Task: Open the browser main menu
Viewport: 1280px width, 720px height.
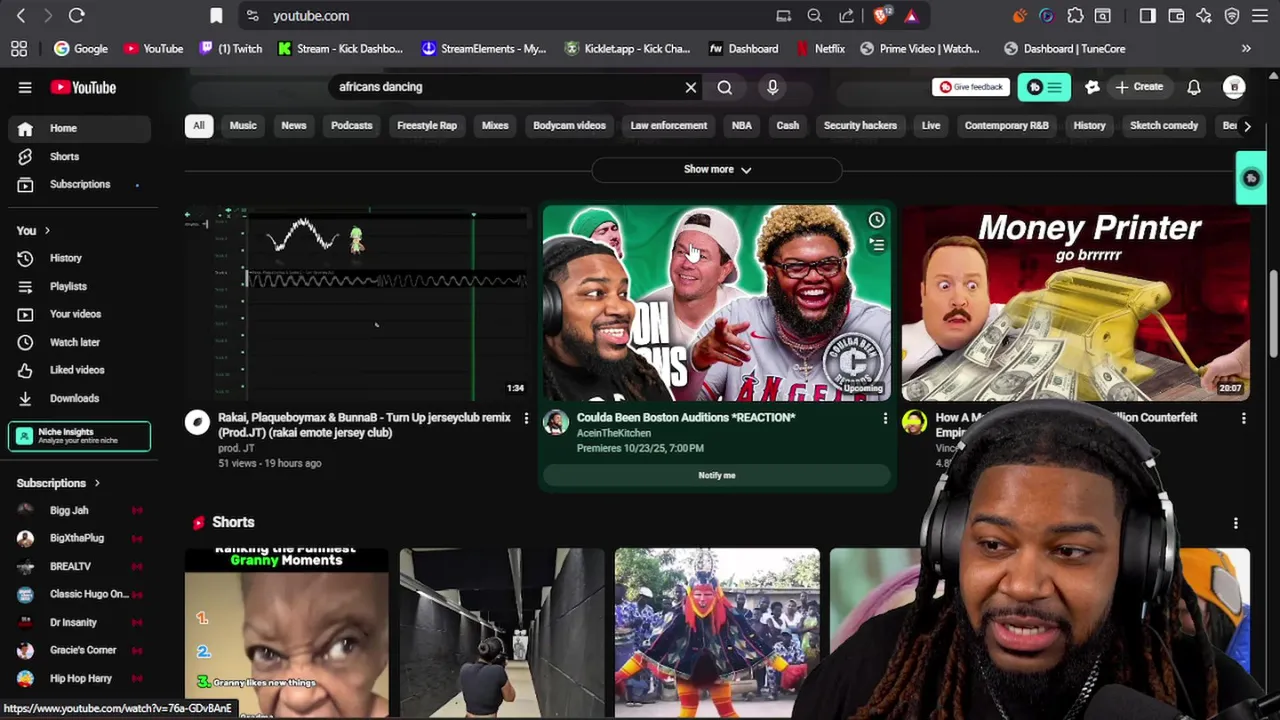Action: pyautogui.click(x=1260, y=16)
